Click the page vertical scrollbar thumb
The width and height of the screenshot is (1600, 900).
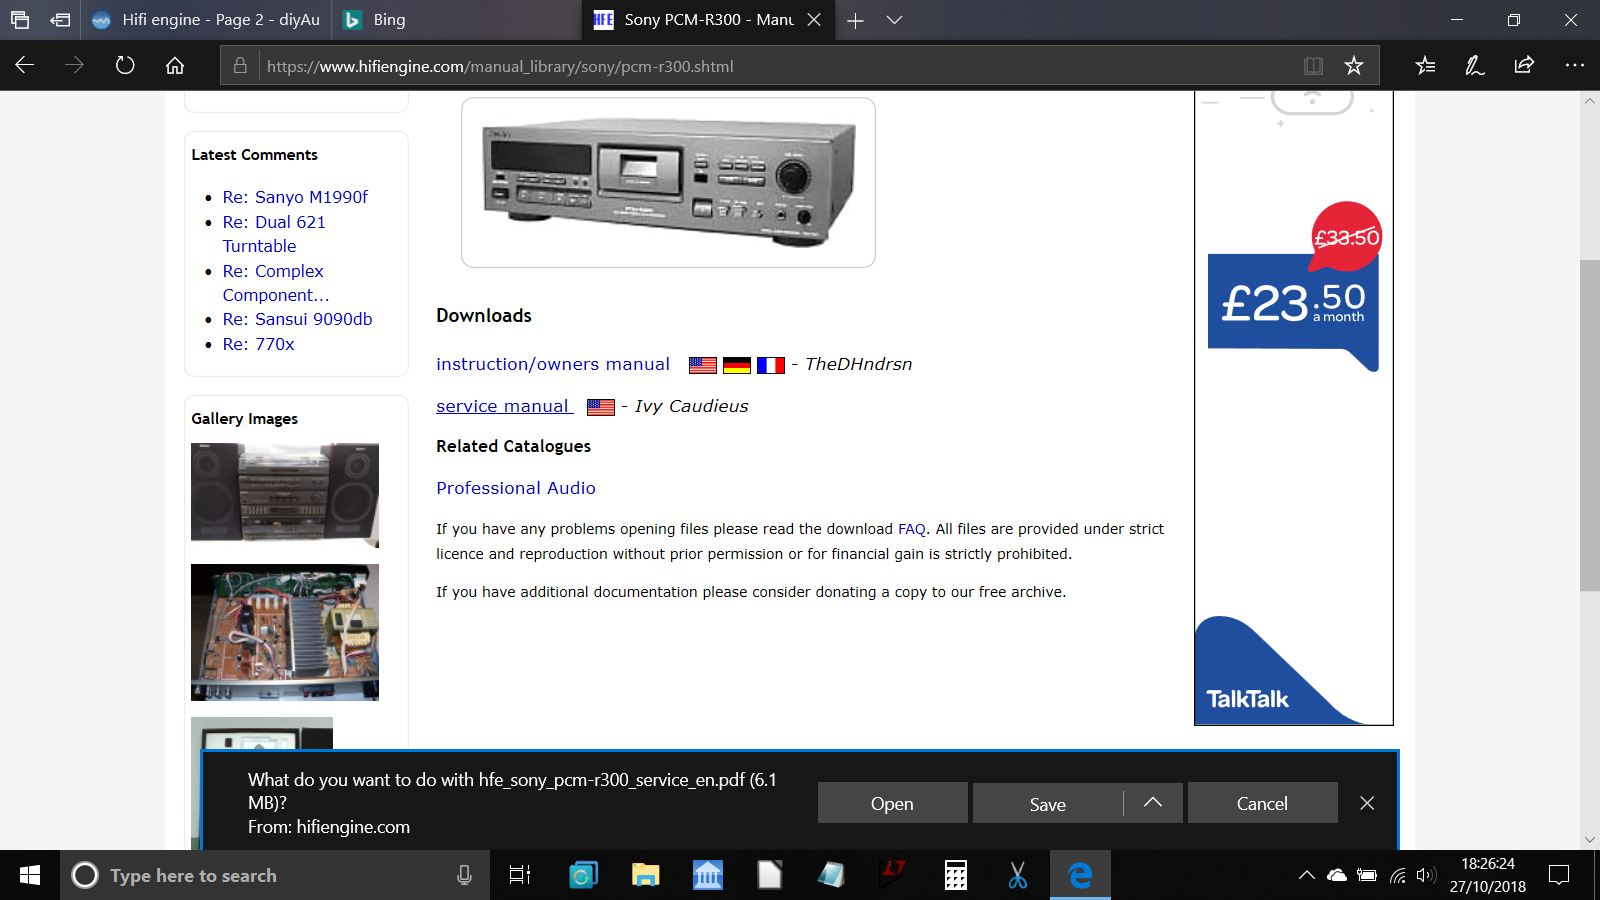coord(1590,425)
